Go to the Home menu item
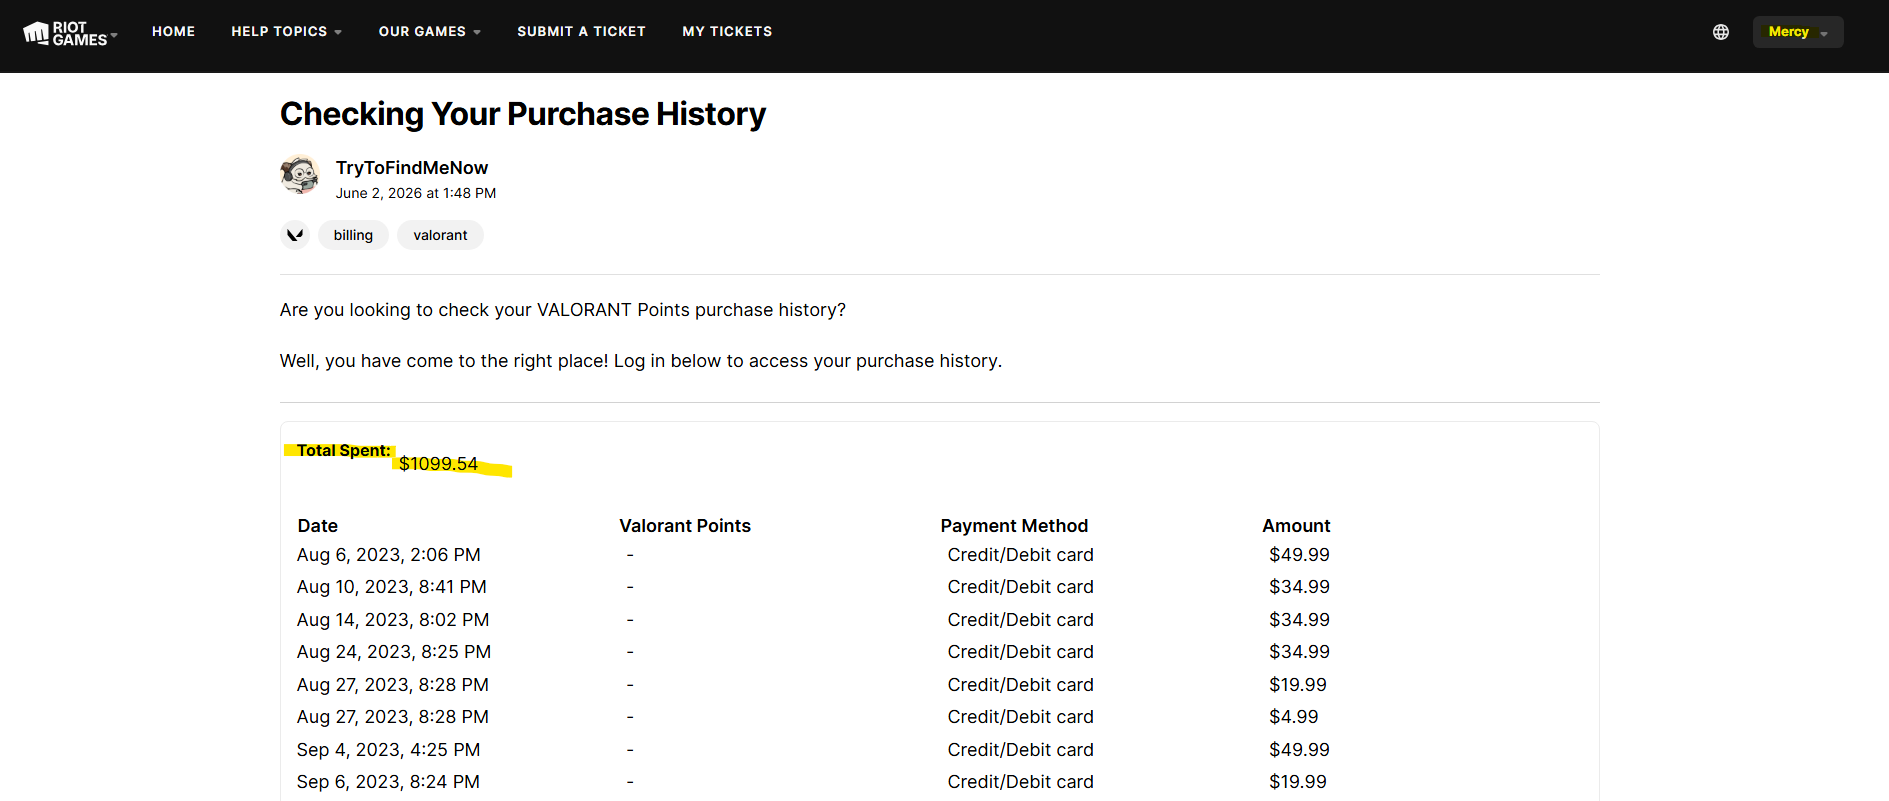Image resolution: width=1889 pixels, height=801 pixels. click(173, 32)
